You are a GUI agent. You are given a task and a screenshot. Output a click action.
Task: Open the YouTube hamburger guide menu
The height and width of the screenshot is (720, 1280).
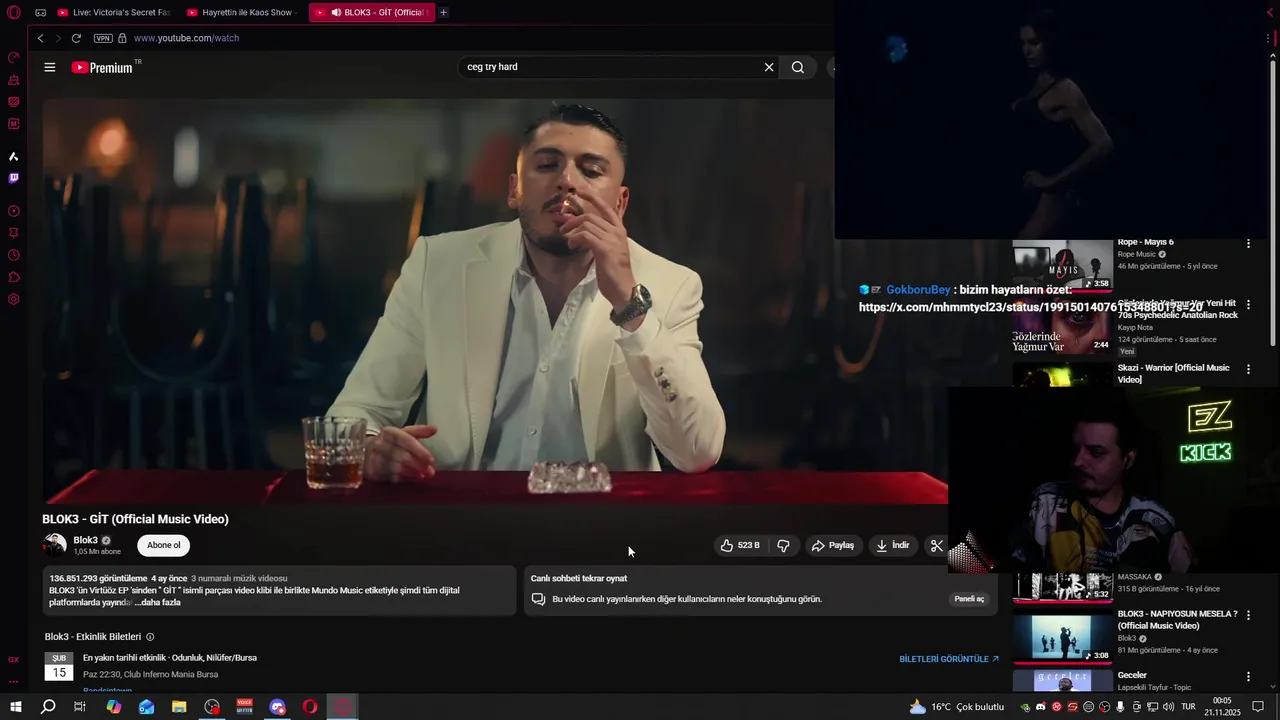pos(50,67)
